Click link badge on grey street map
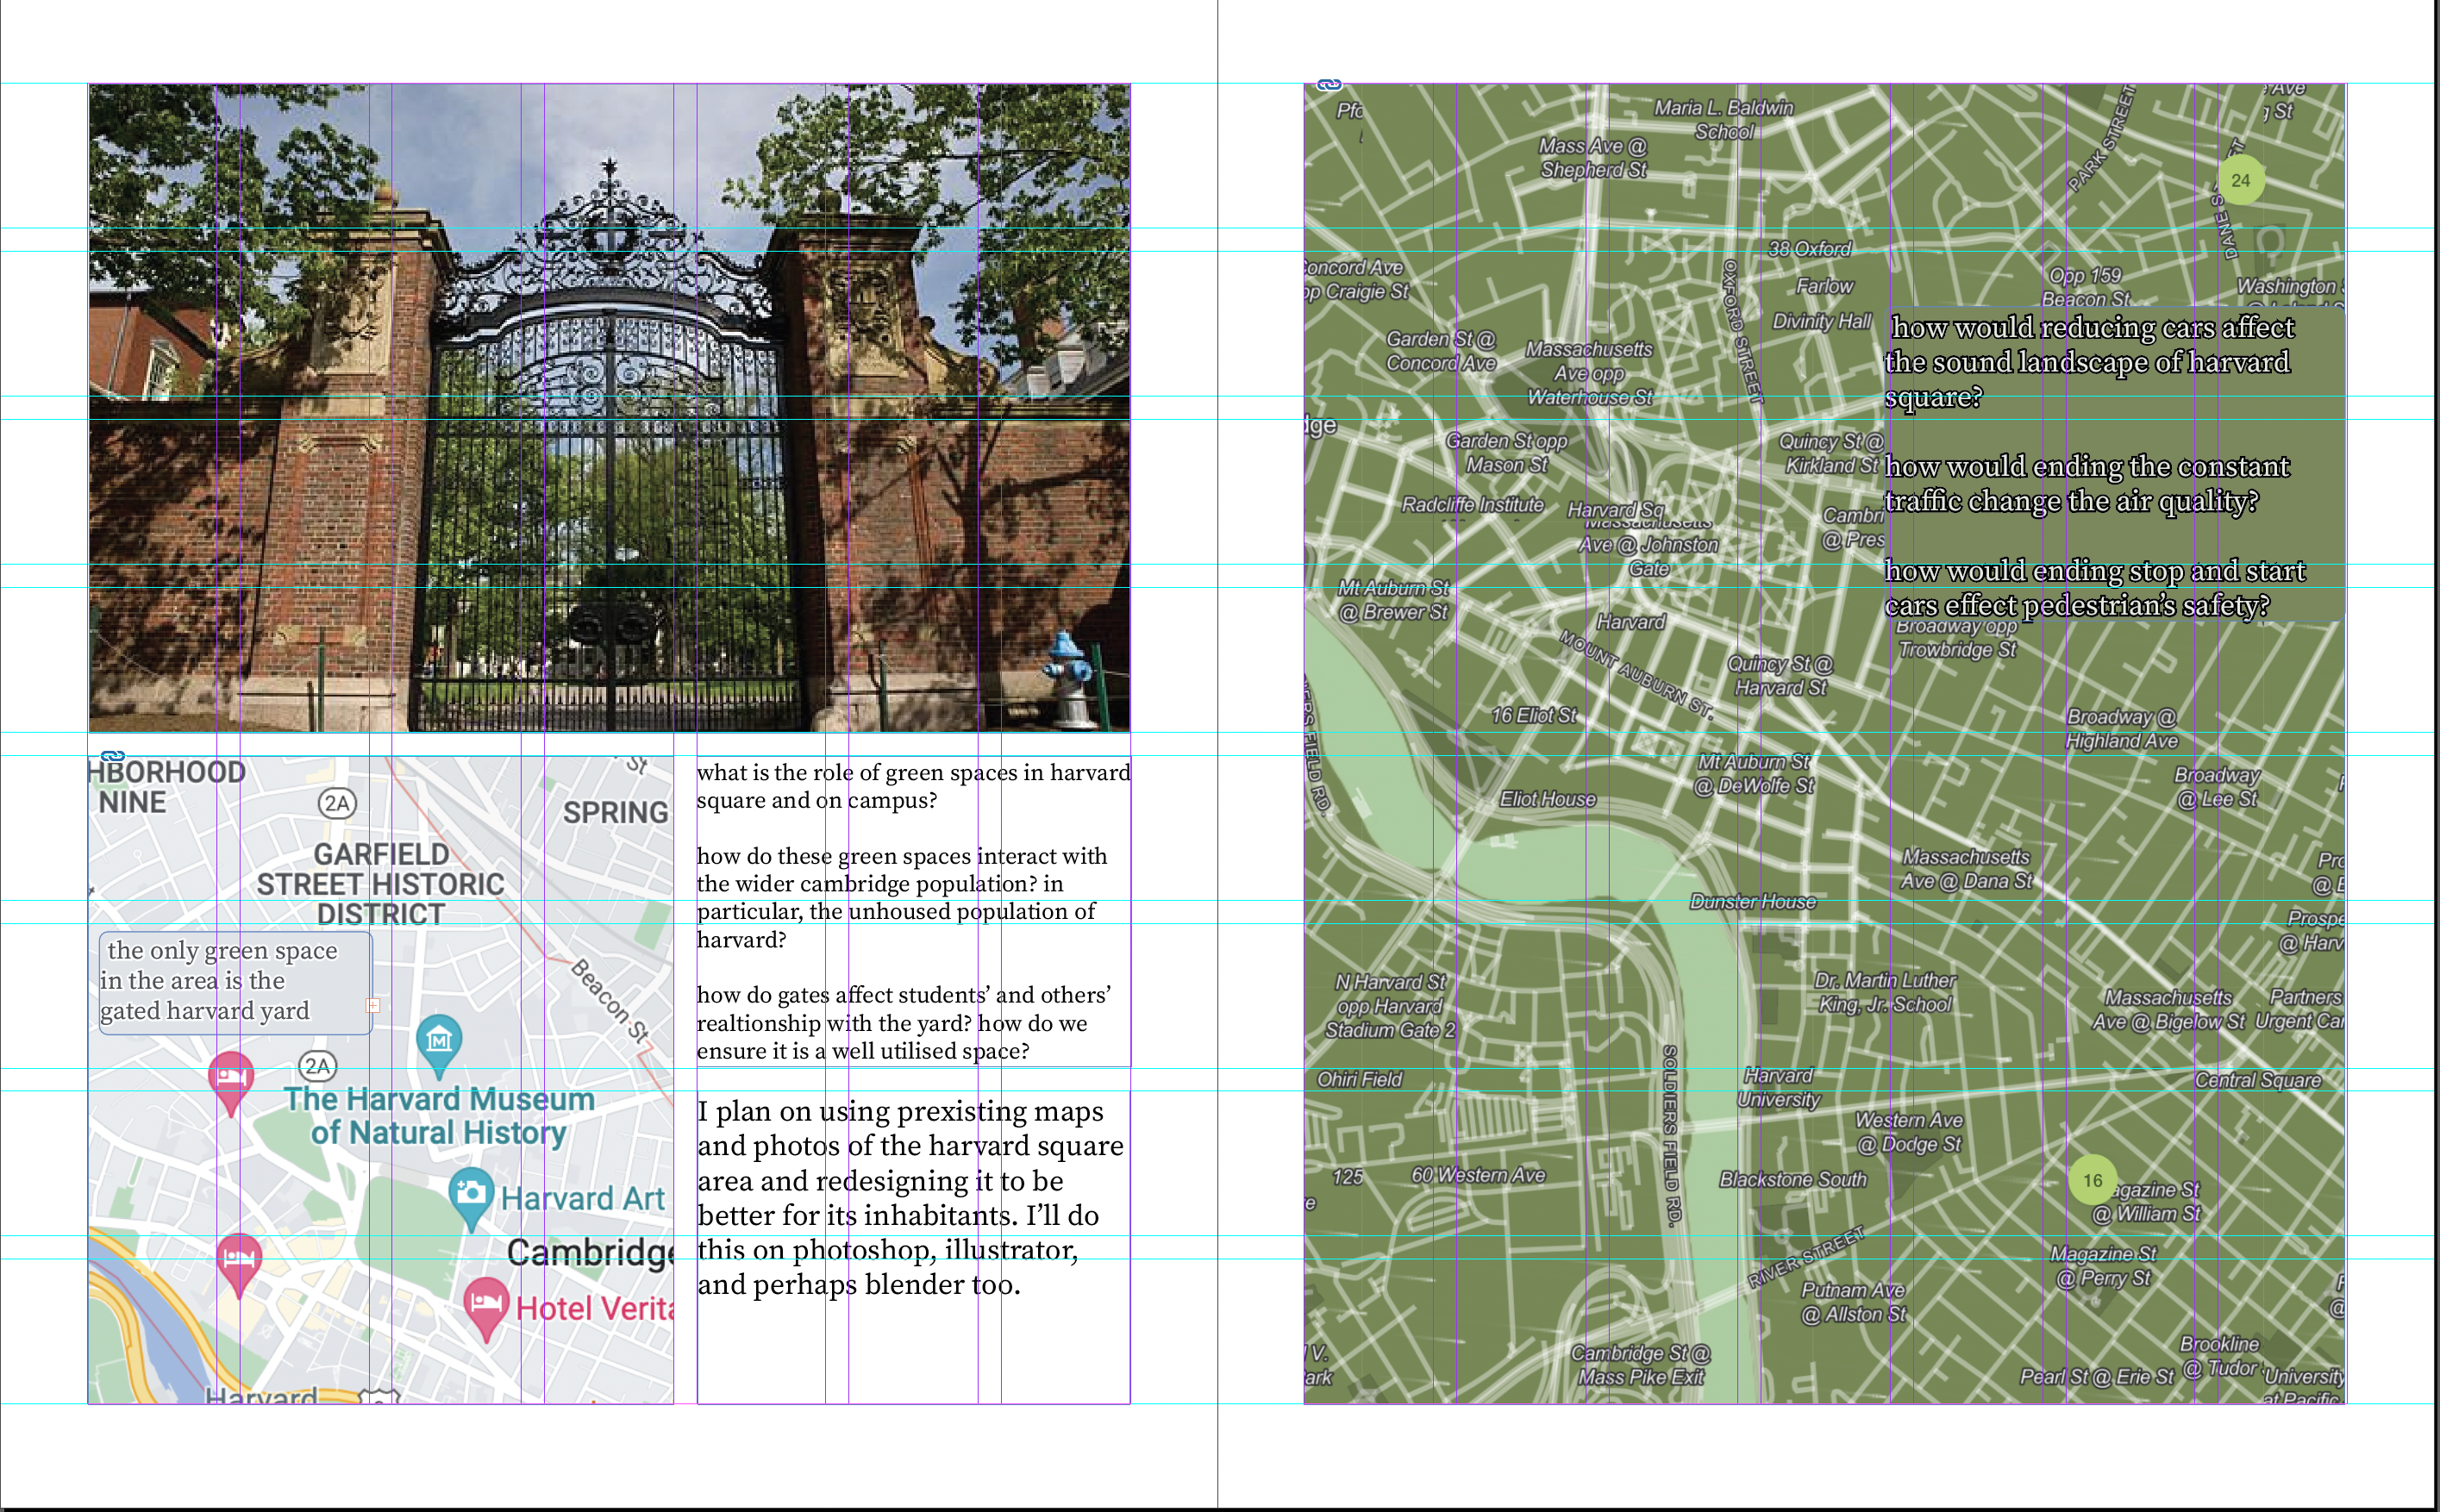This screenshot has height=1512, width=2440. click(113, 756)
